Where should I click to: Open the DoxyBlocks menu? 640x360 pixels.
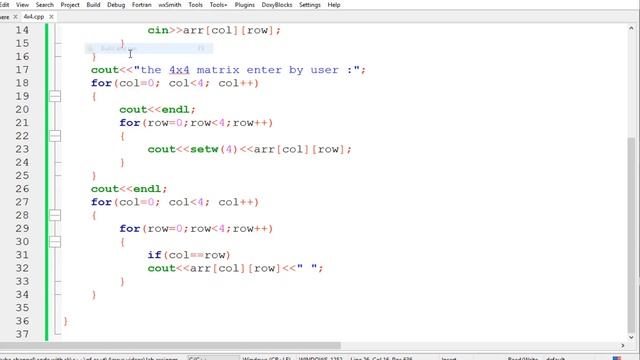coord(276,5)
